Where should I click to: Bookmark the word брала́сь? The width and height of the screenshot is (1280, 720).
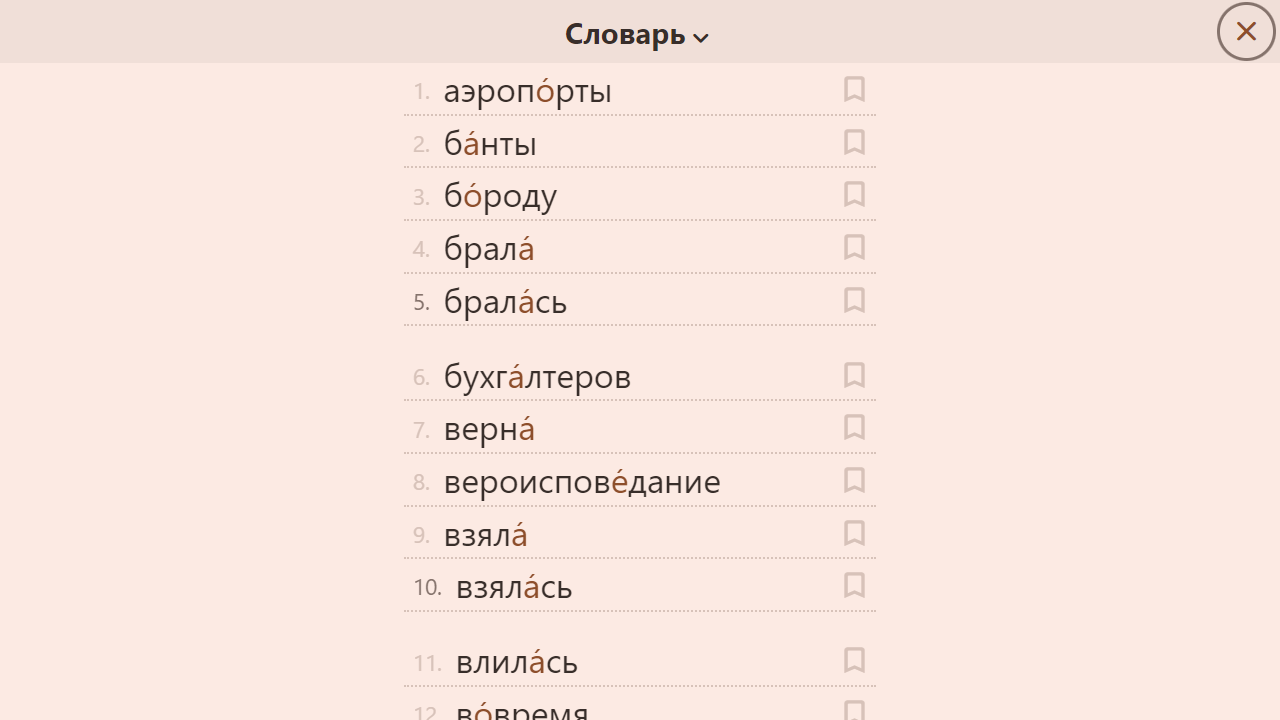[854, 300]
